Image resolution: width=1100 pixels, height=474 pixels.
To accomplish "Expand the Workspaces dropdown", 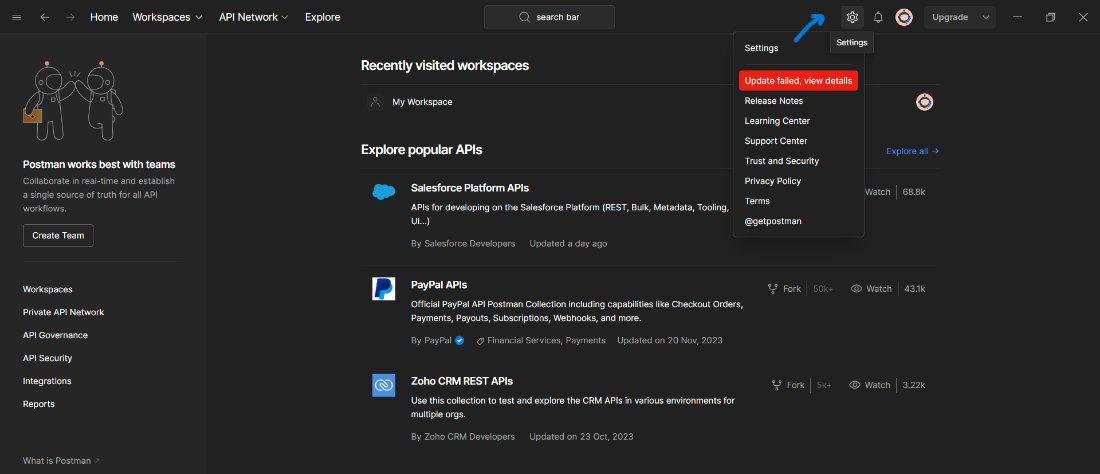I will coord(168,18).
